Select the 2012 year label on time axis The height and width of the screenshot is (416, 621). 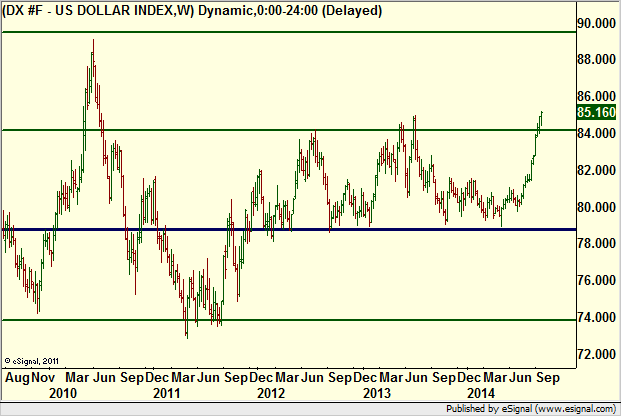click(271, 393)
